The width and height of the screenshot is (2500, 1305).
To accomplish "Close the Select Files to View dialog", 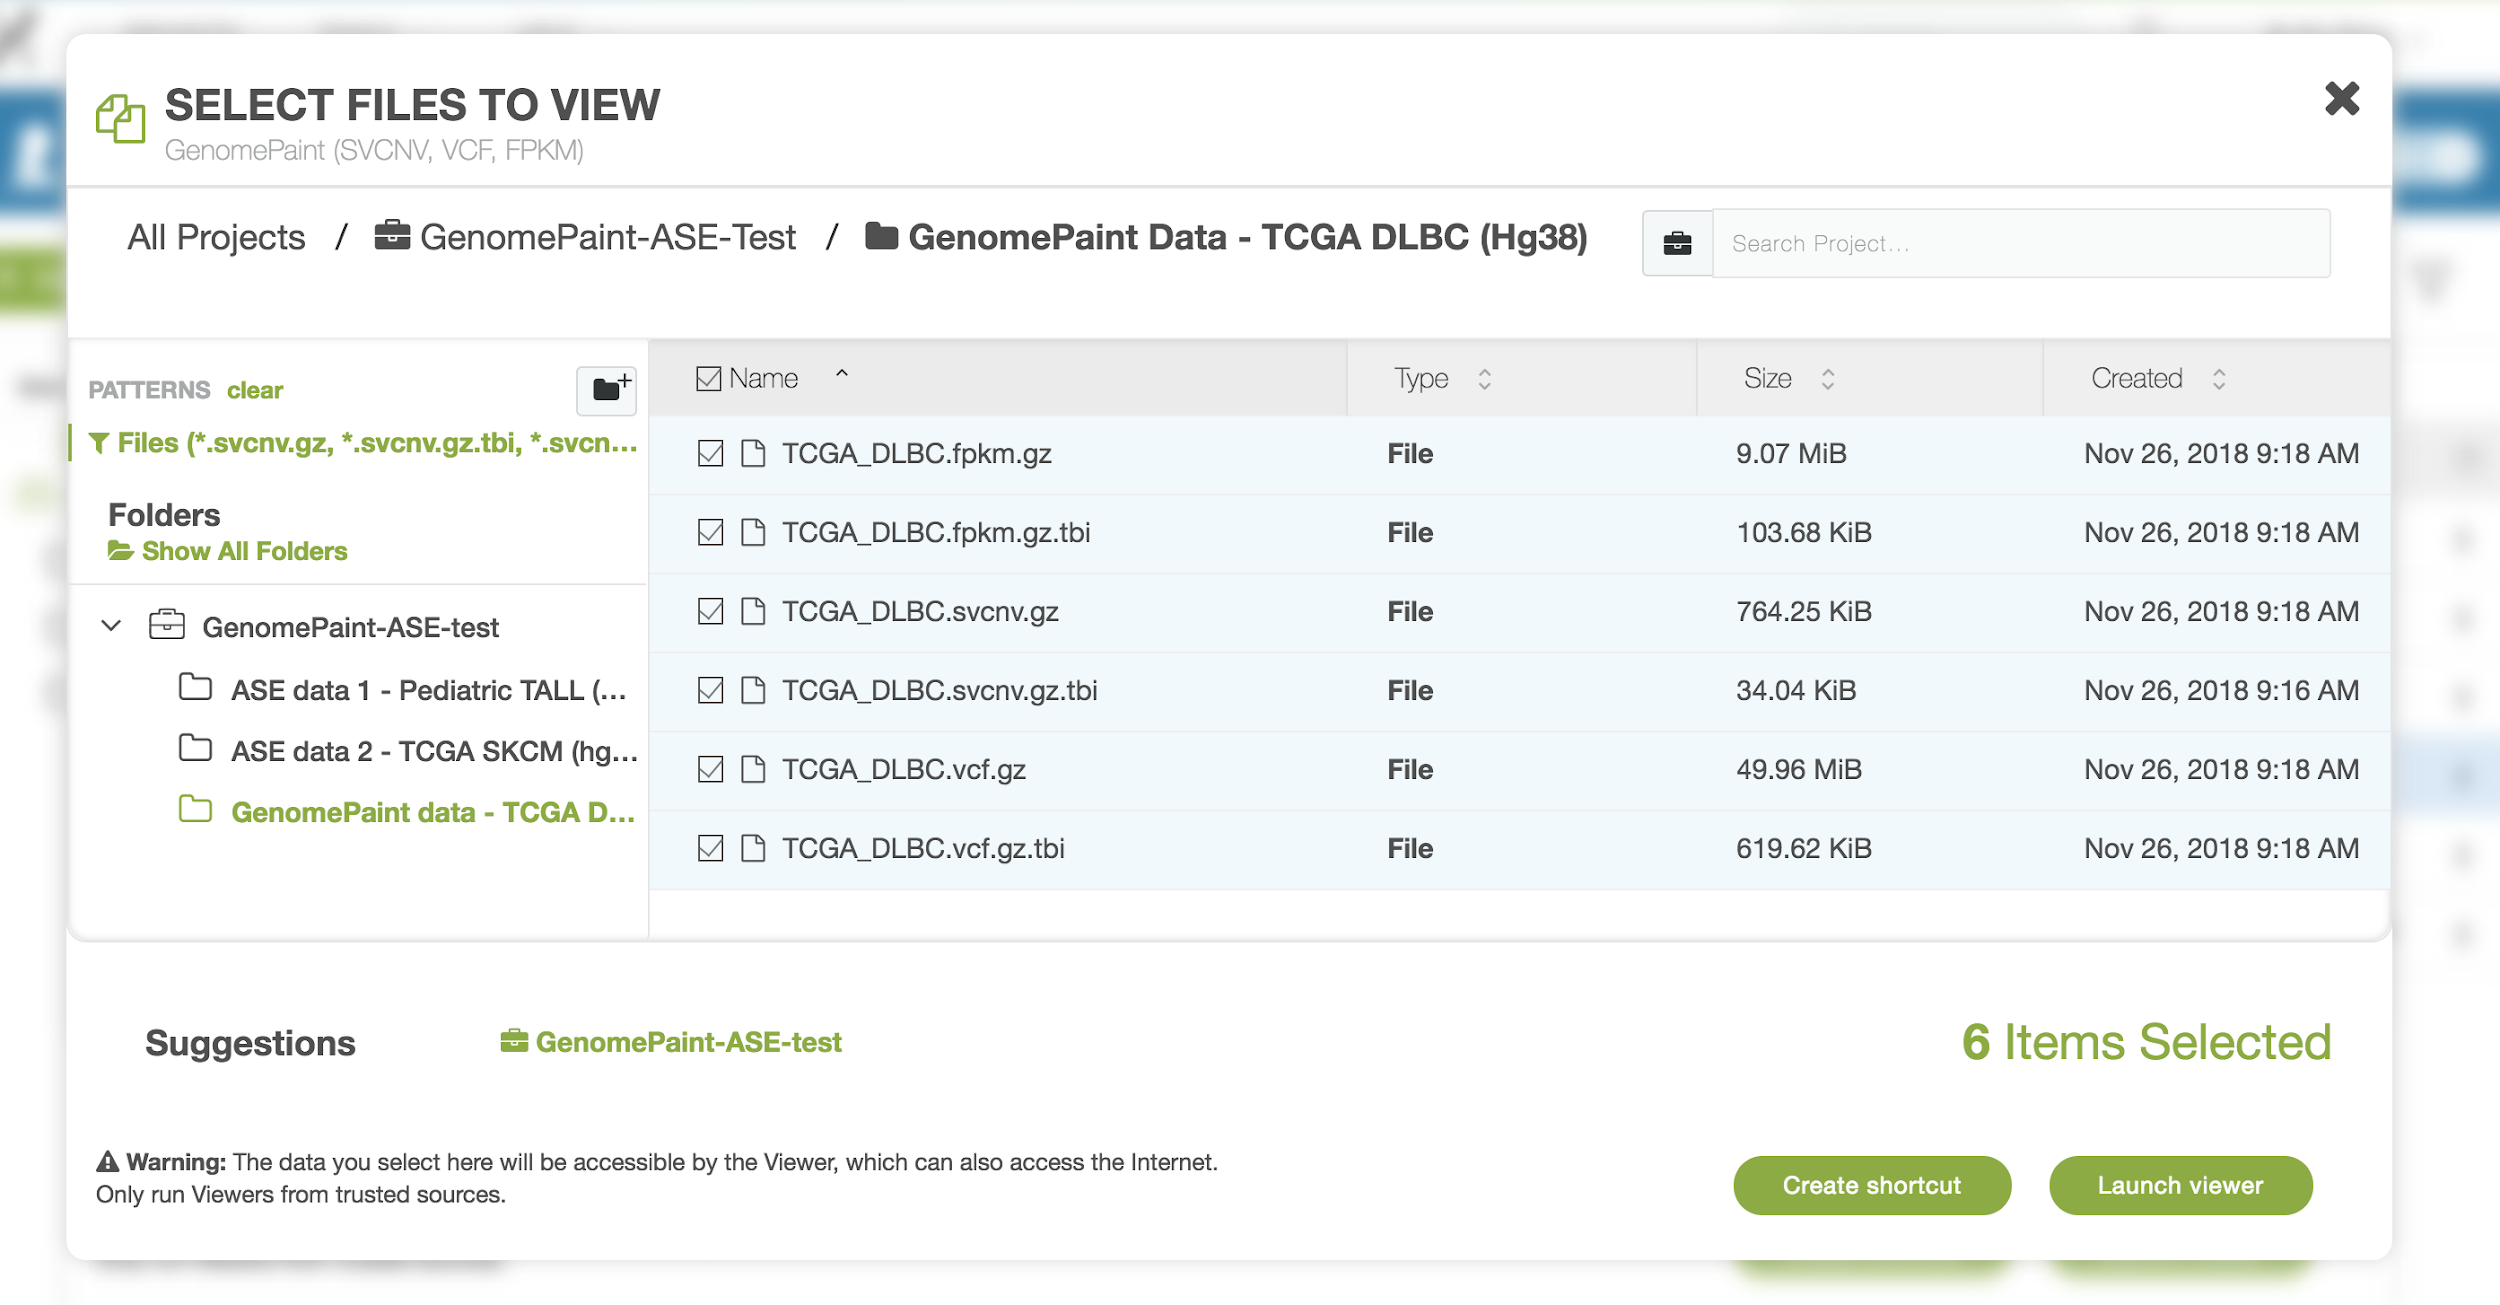I will point(2342,99).
